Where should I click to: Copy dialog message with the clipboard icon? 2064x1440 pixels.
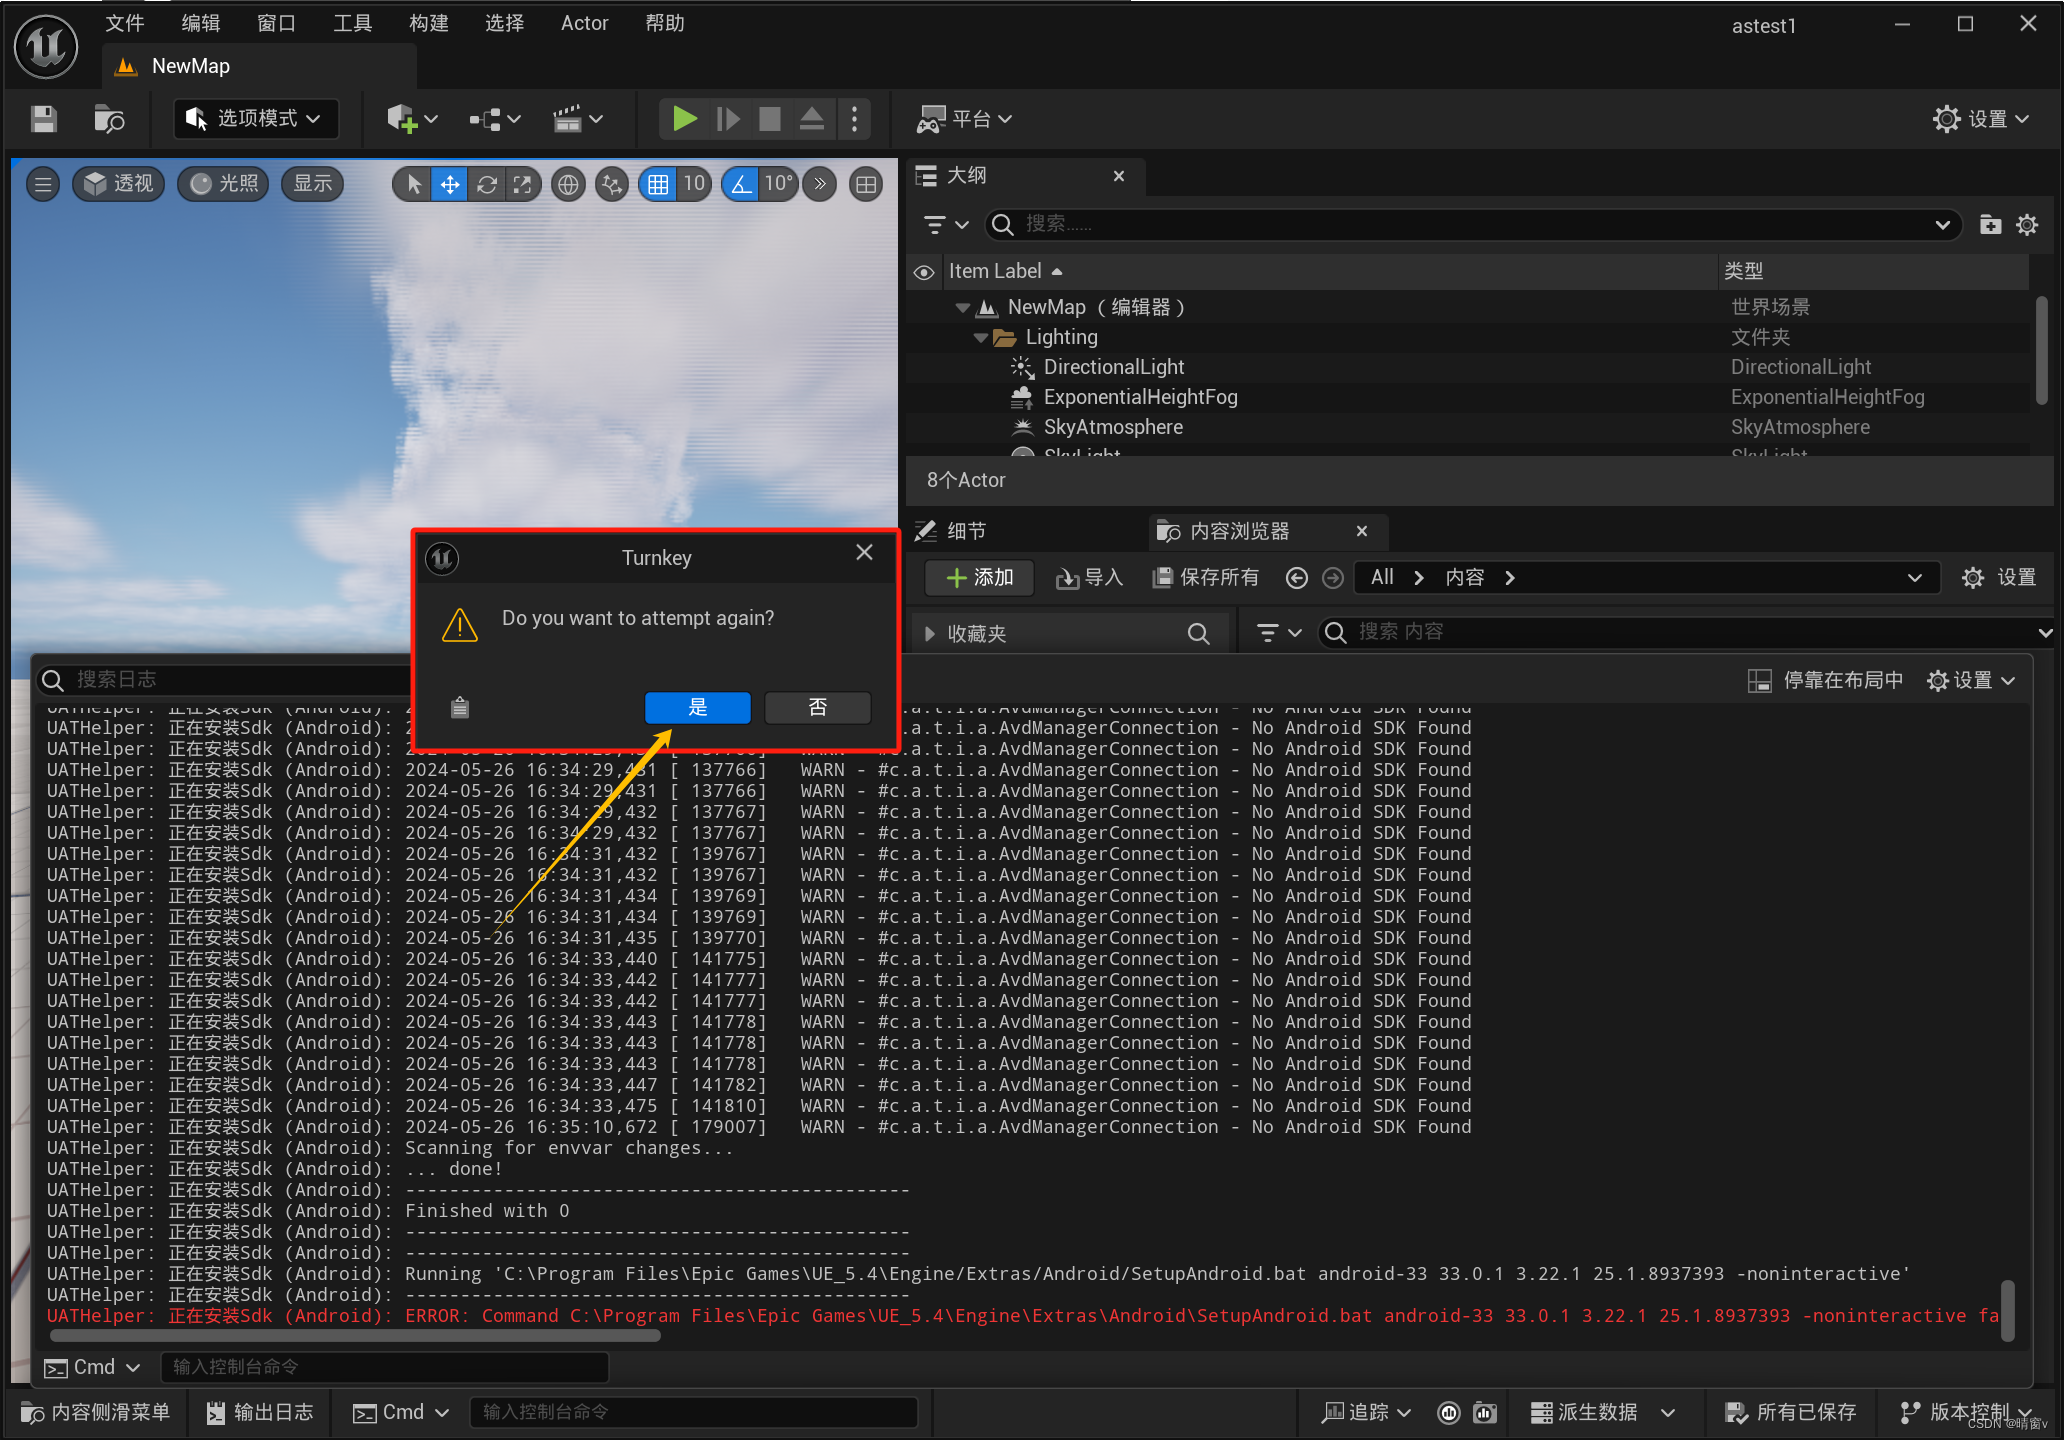pyautogui.click(x=459, y=707)
